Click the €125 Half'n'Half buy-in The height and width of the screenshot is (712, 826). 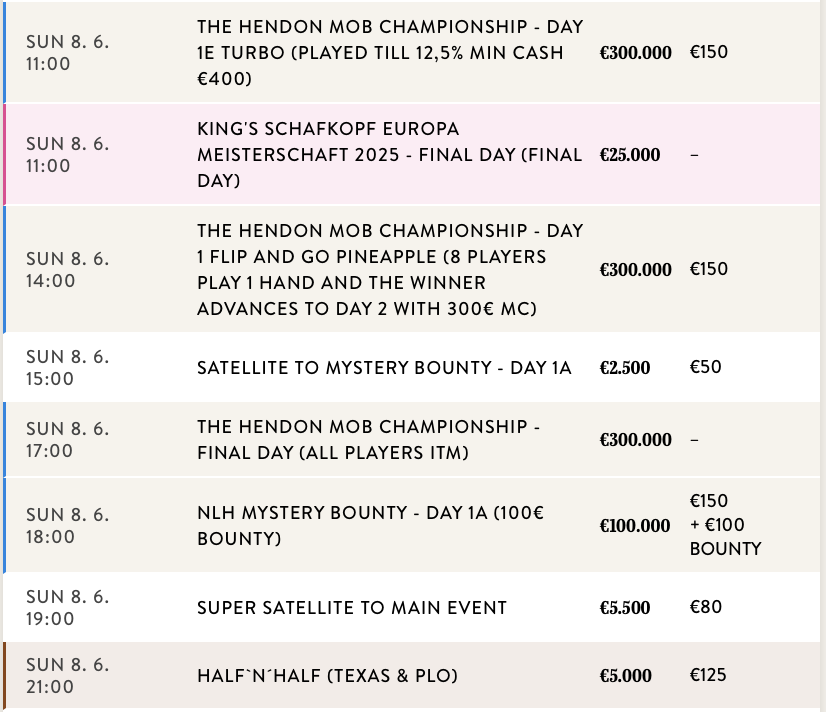(708, 675)
